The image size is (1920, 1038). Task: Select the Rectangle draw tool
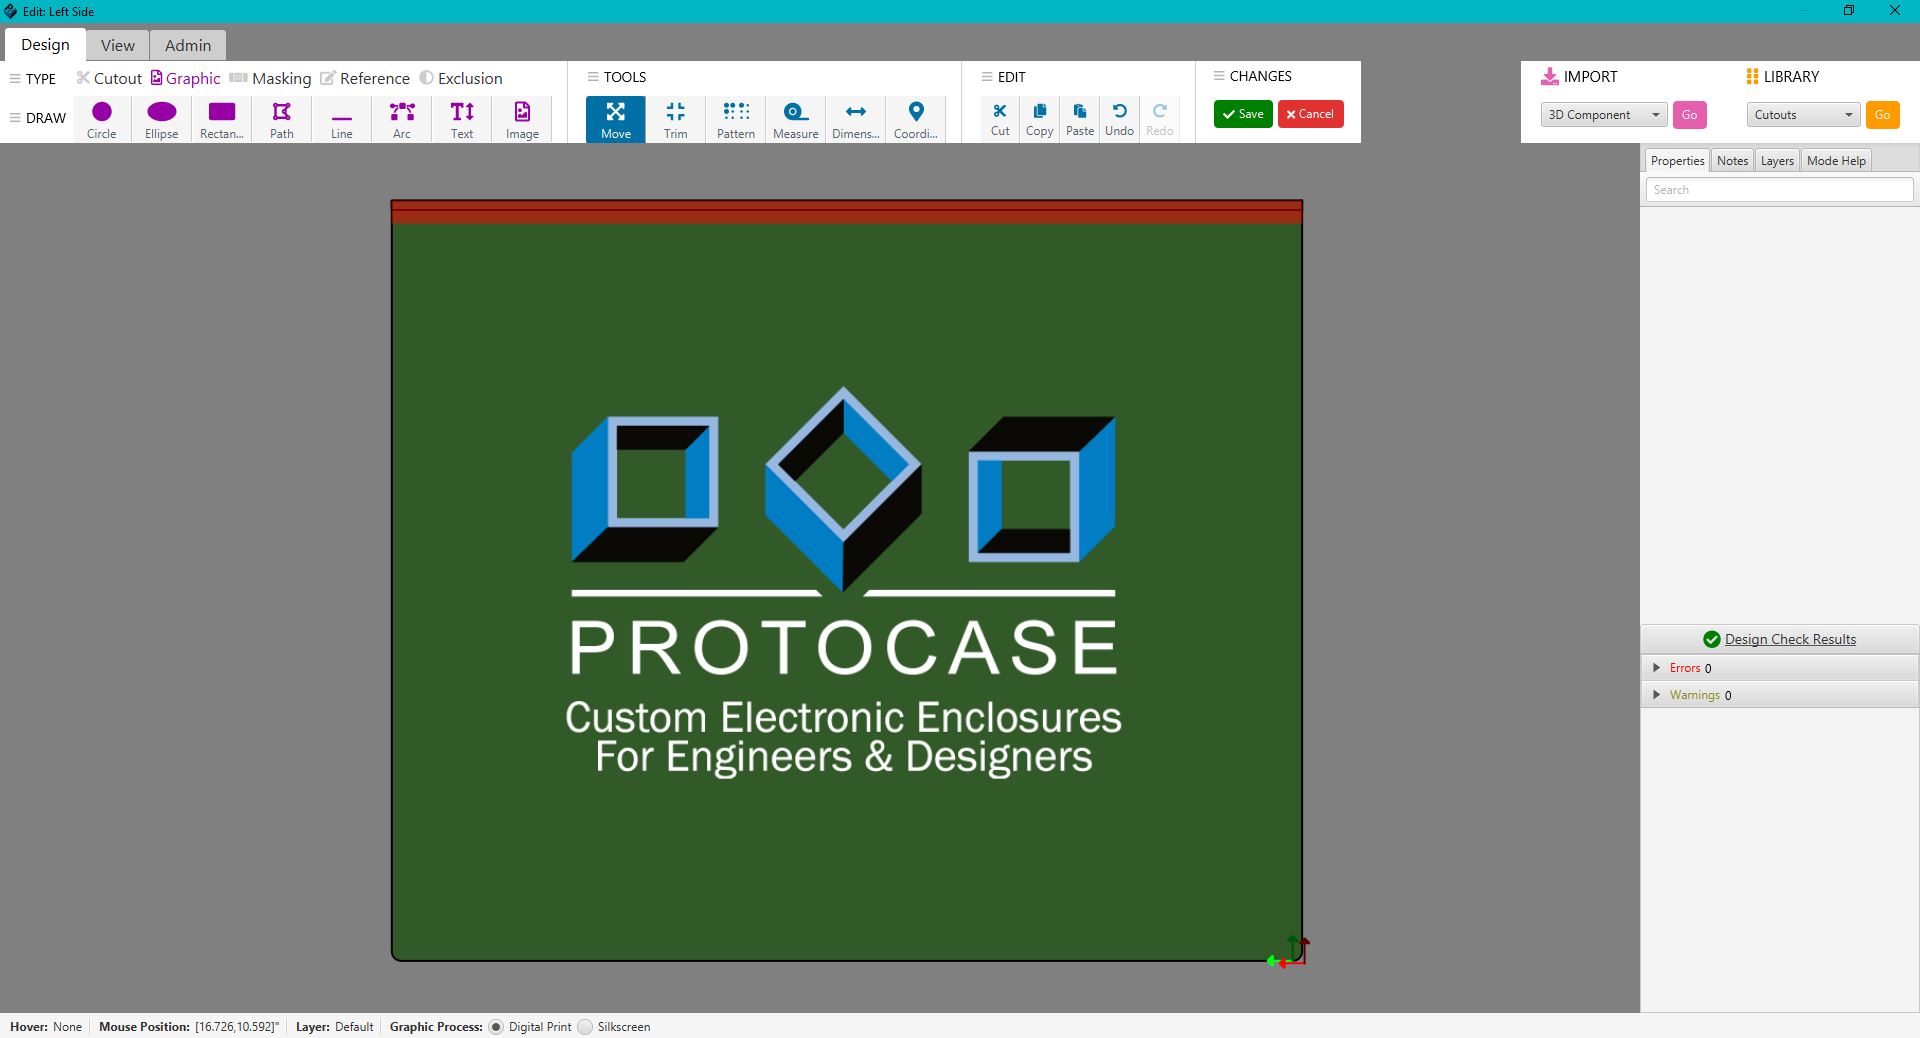tap(222, 120)
